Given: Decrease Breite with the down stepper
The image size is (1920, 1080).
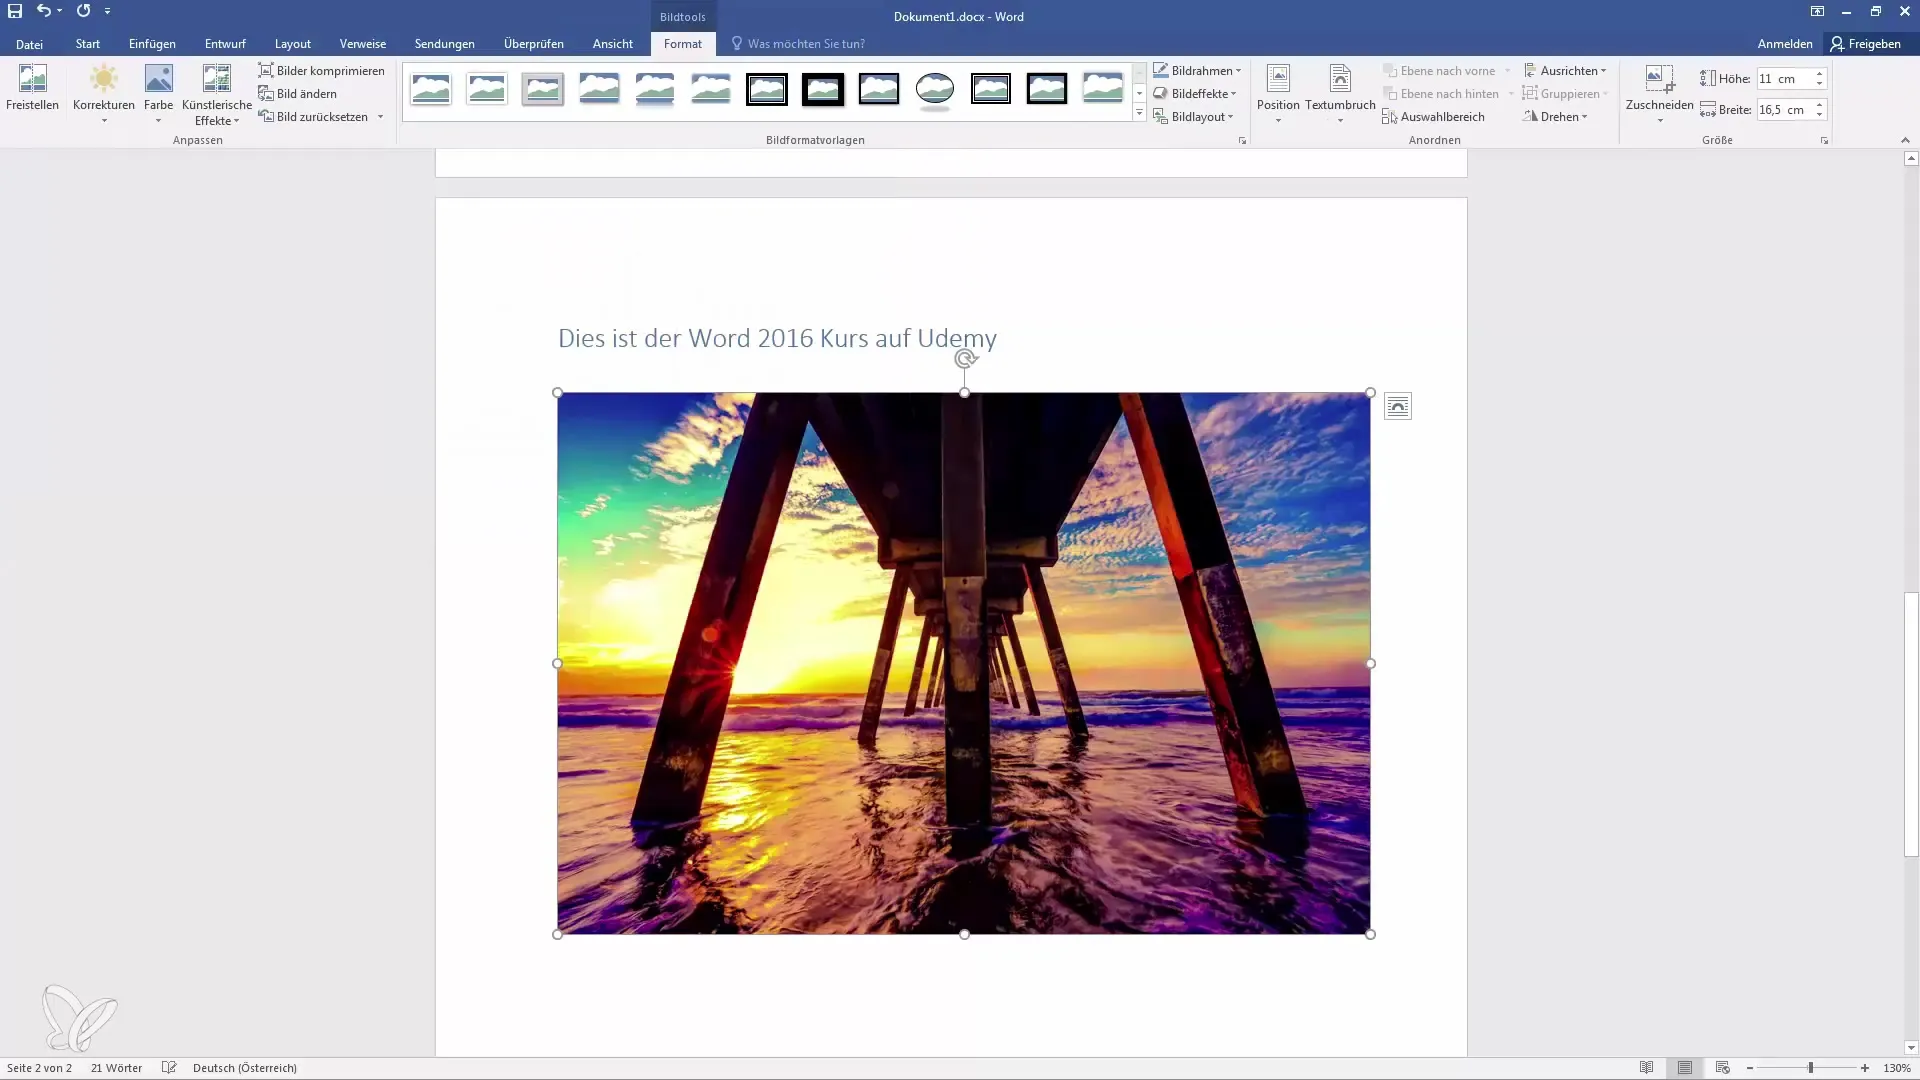Looking at the screenshot, I should [x=1820, y=115].
